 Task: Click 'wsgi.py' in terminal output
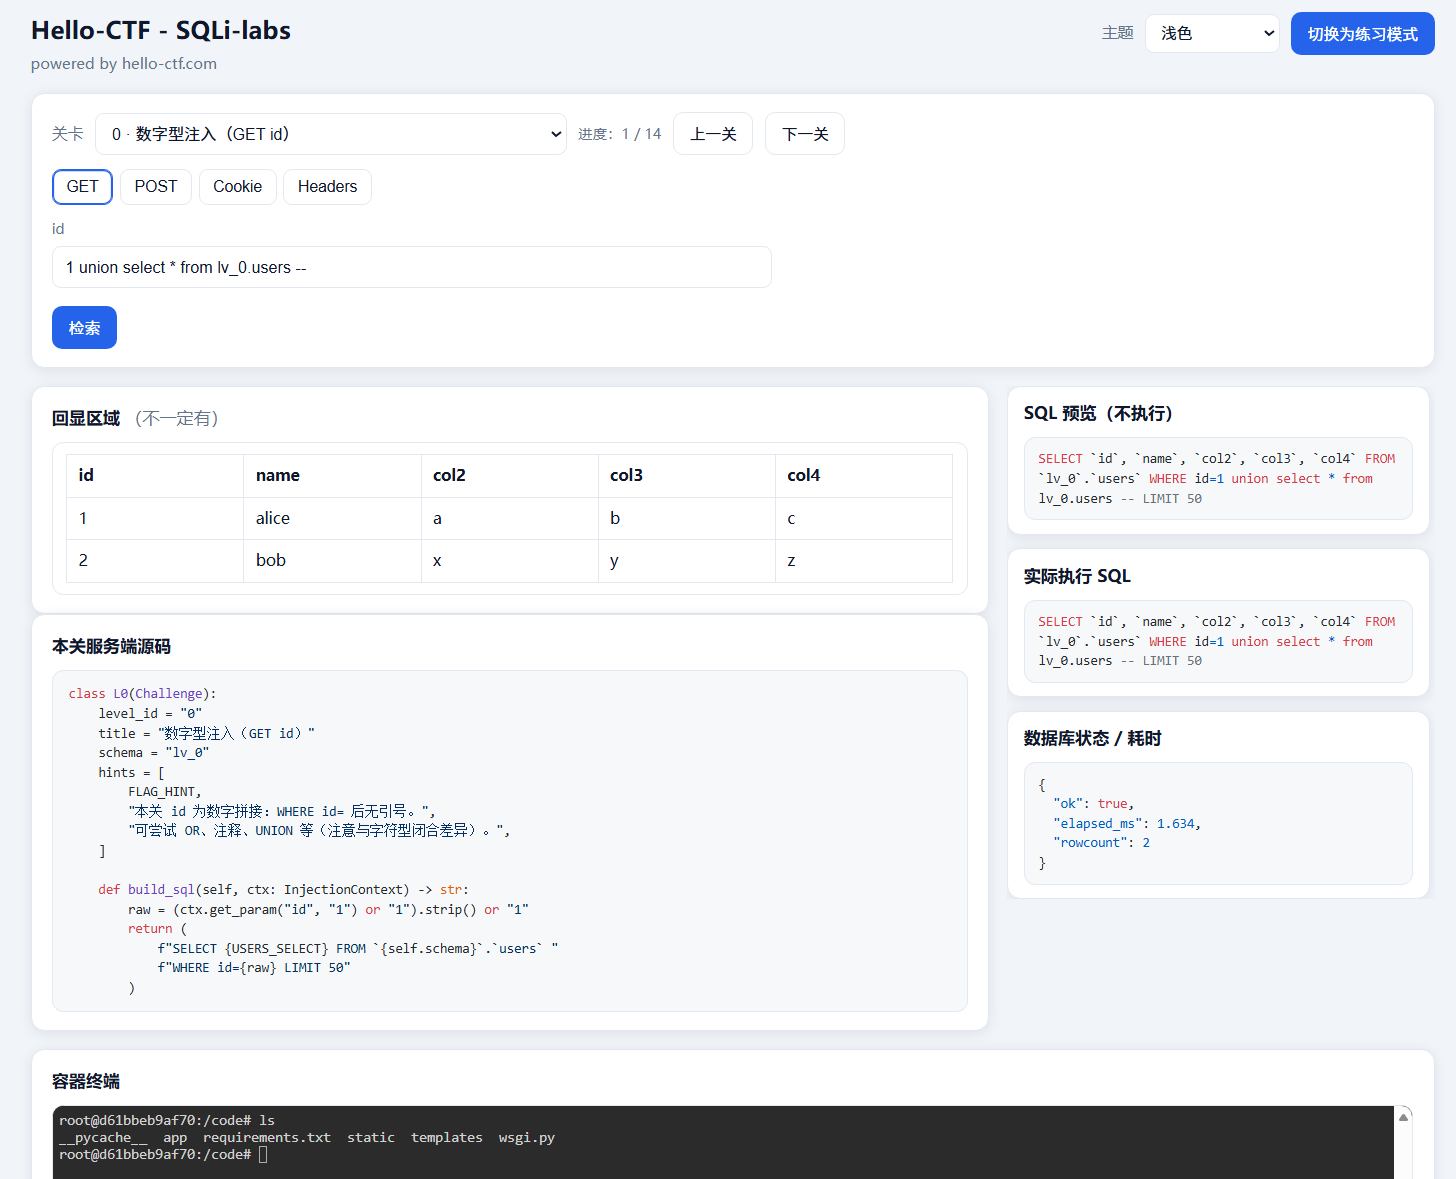click(527, 1138)
